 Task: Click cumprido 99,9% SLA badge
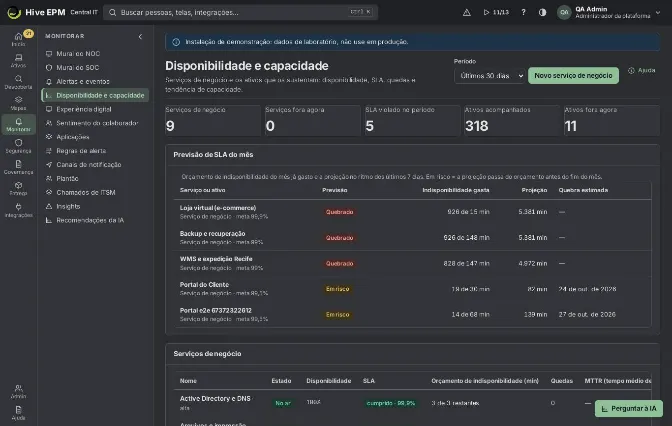click(390, 403)
